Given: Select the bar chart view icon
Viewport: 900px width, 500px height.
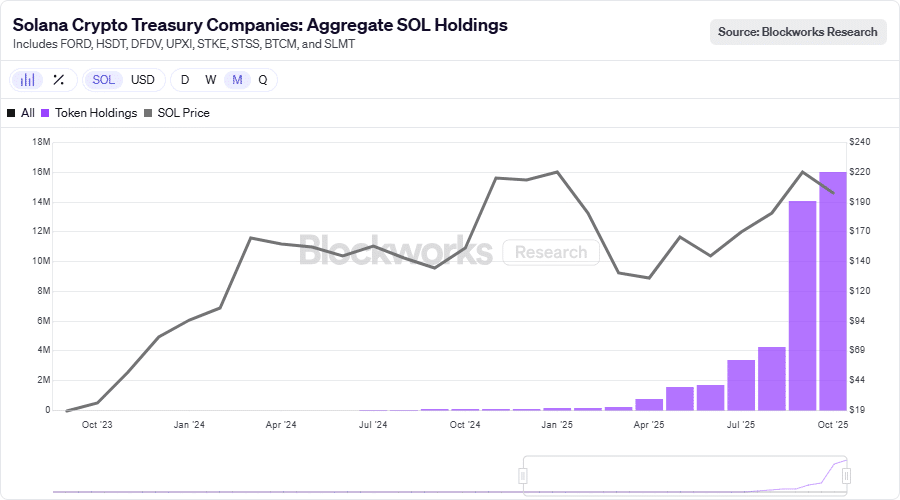Looking at the screenshot, I should click(x=29, y=80).
